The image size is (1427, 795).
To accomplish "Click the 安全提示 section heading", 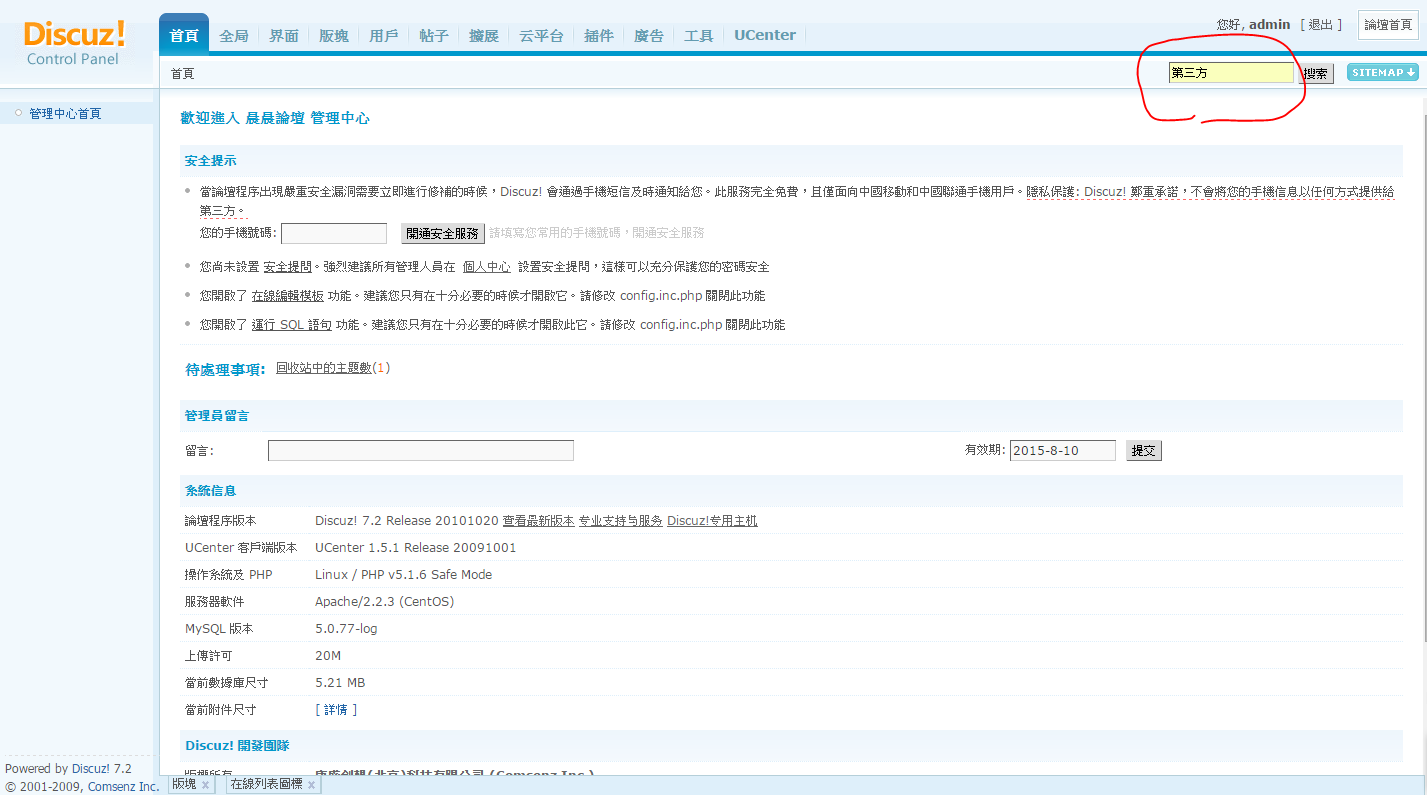I will coord(210,161).
